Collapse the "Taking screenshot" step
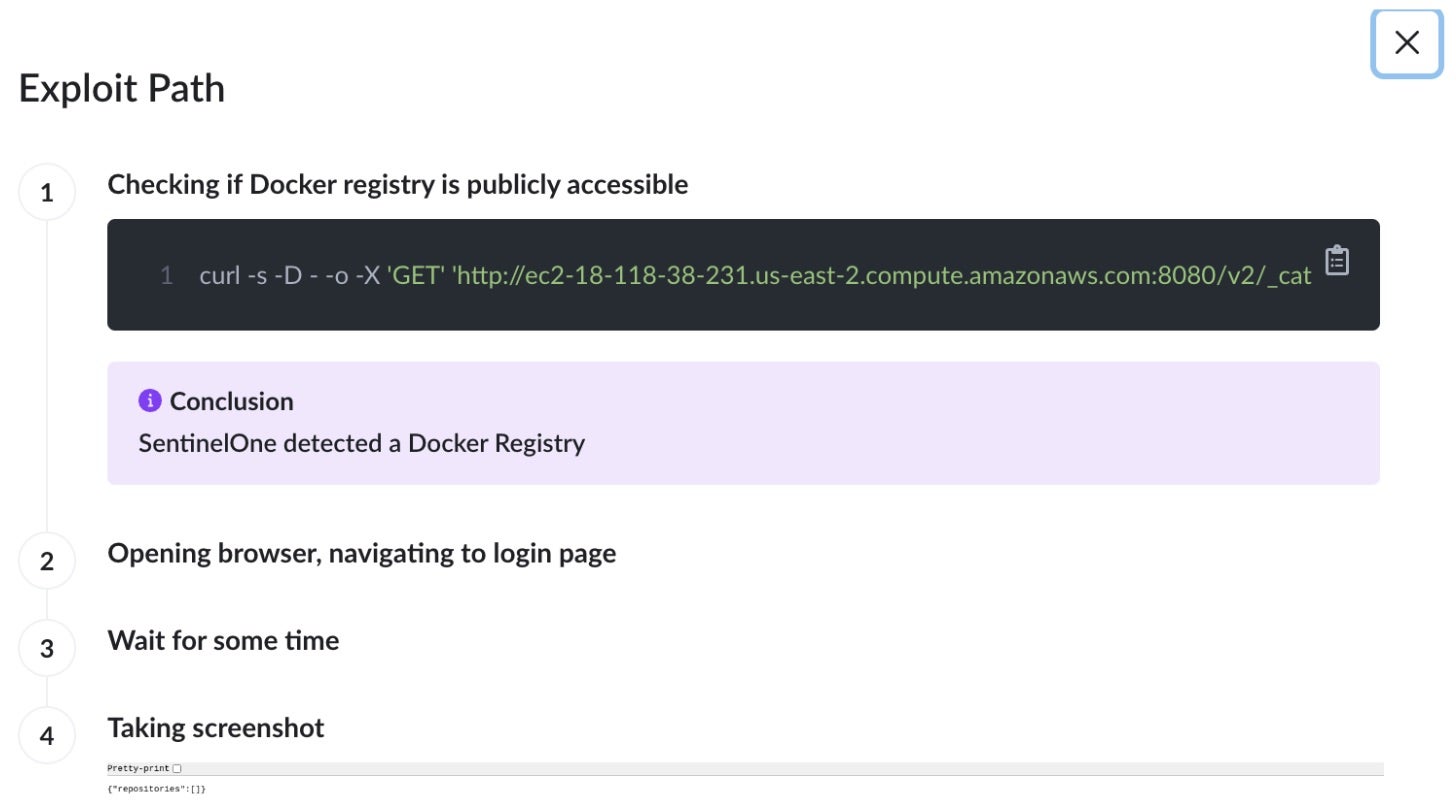This screenshot has height=812, width=1456. tap(216, 727)
